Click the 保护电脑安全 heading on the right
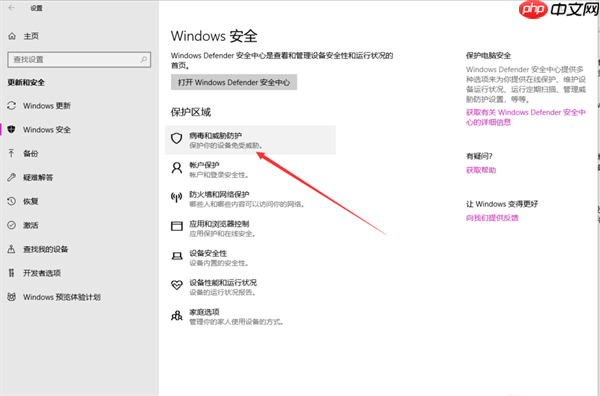Image resolution: width=600 pixels, height=396 pixels. [x=488, y=55]
